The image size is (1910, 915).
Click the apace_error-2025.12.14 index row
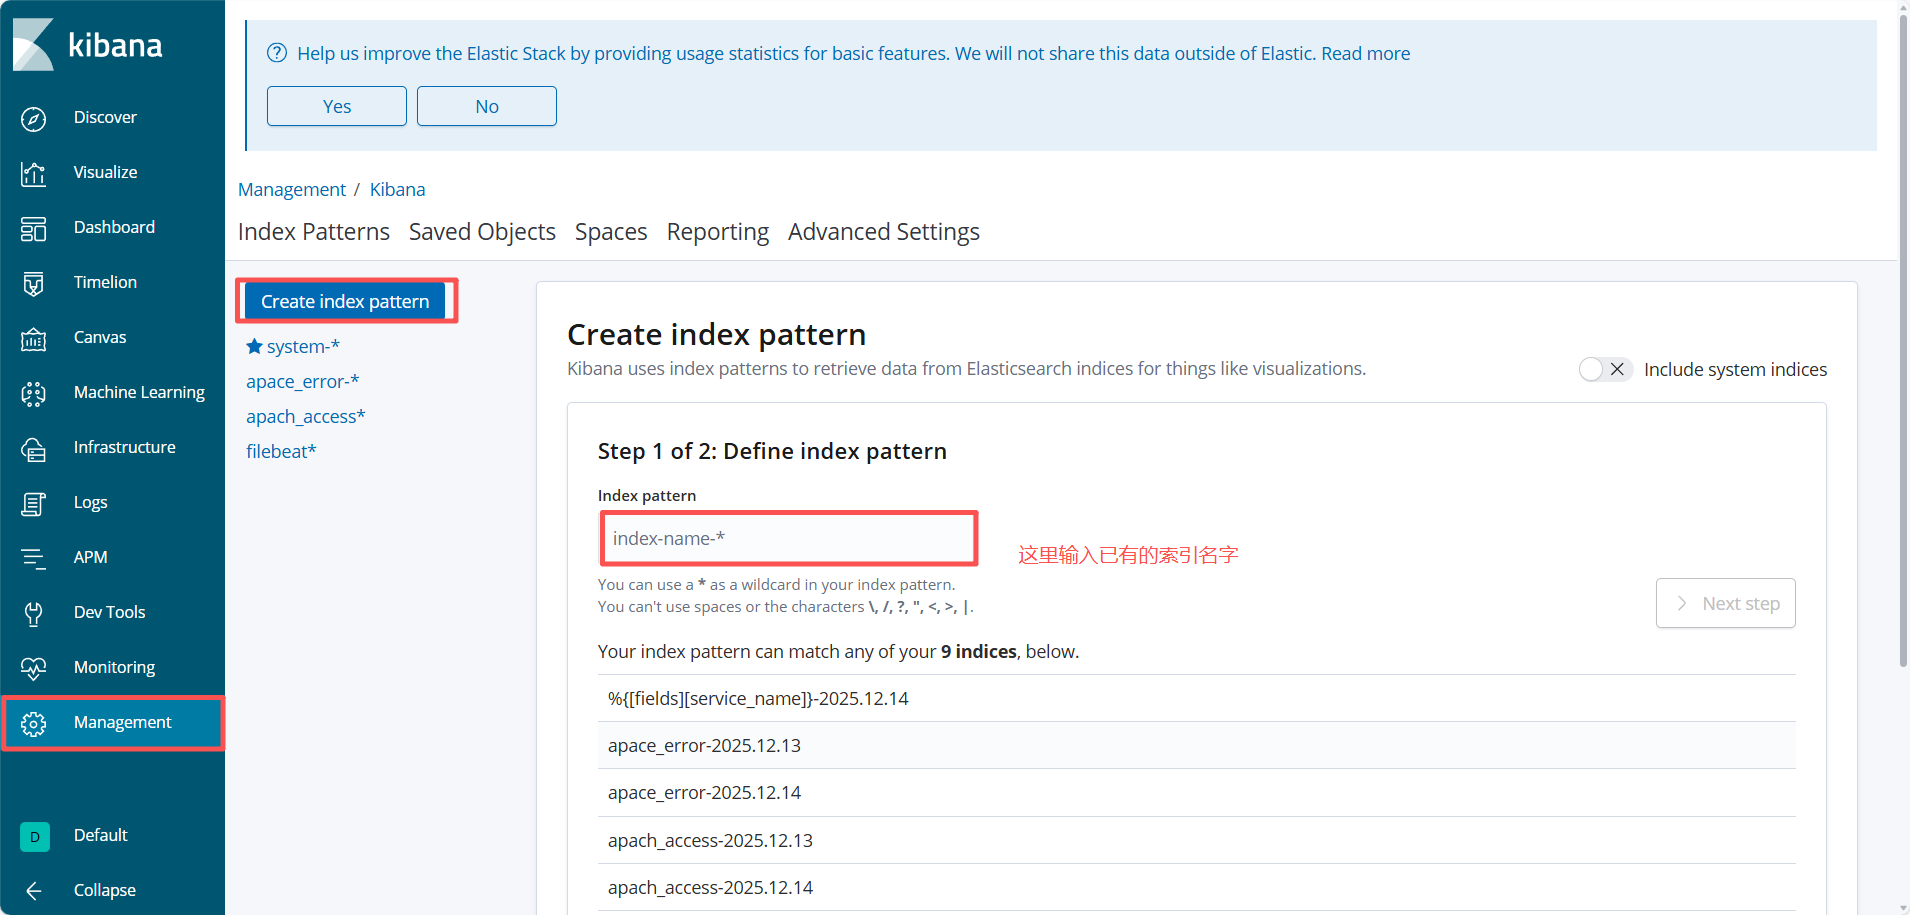click(1197, 792)
